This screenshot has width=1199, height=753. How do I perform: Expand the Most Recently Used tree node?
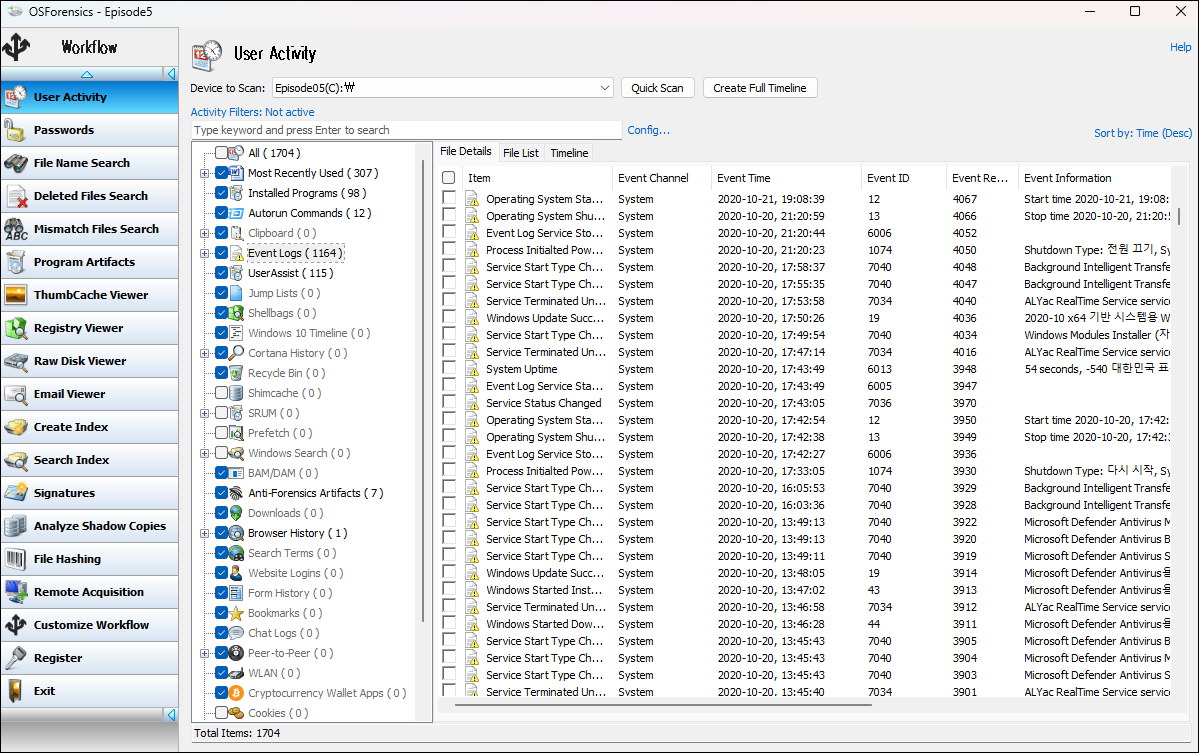point(204,174)
